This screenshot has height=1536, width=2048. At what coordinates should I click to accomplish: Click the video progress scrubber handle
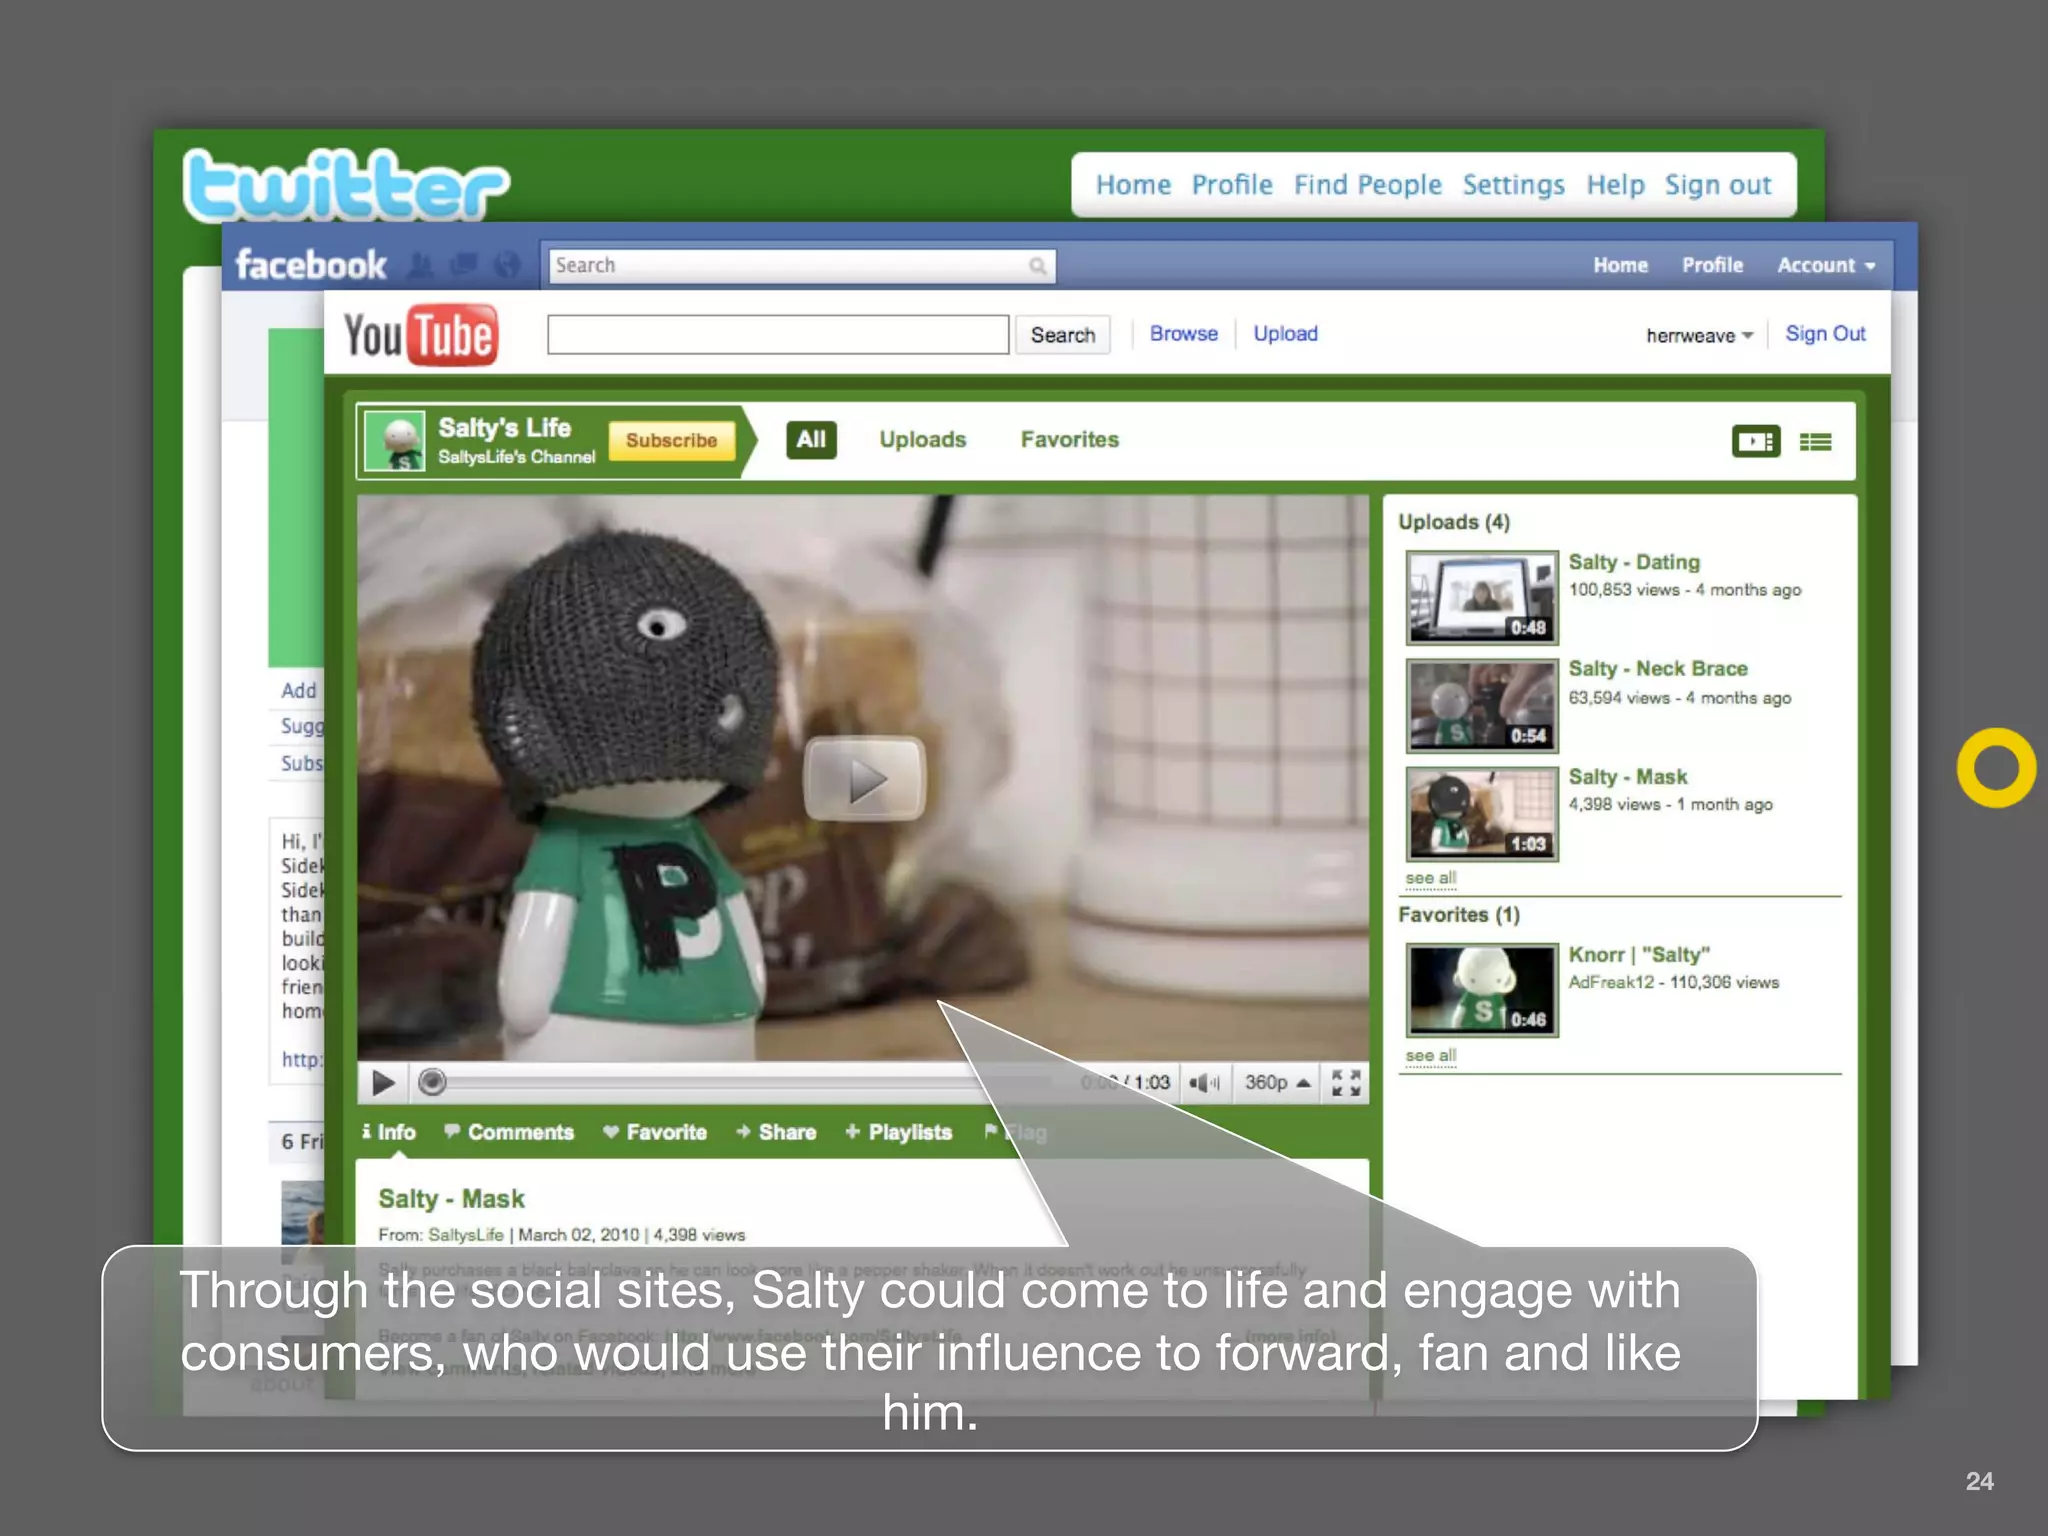pyautogui.click(x=432, y=1083)
